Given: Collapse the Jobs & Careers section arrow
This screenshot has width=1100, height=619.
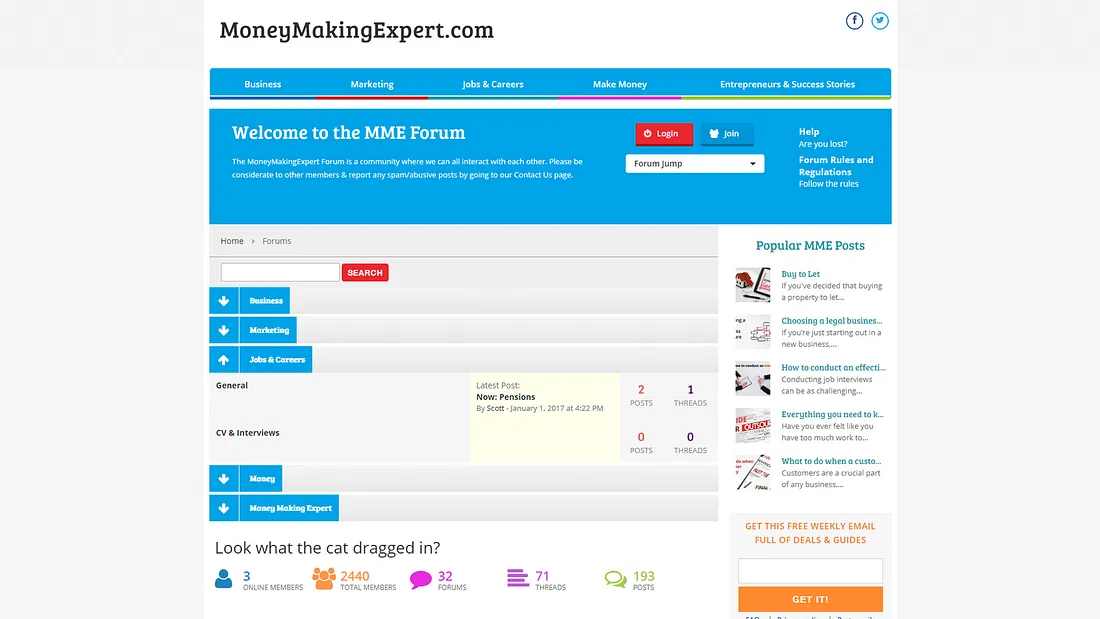Looking at the screenshot, I should coord(224,359).
